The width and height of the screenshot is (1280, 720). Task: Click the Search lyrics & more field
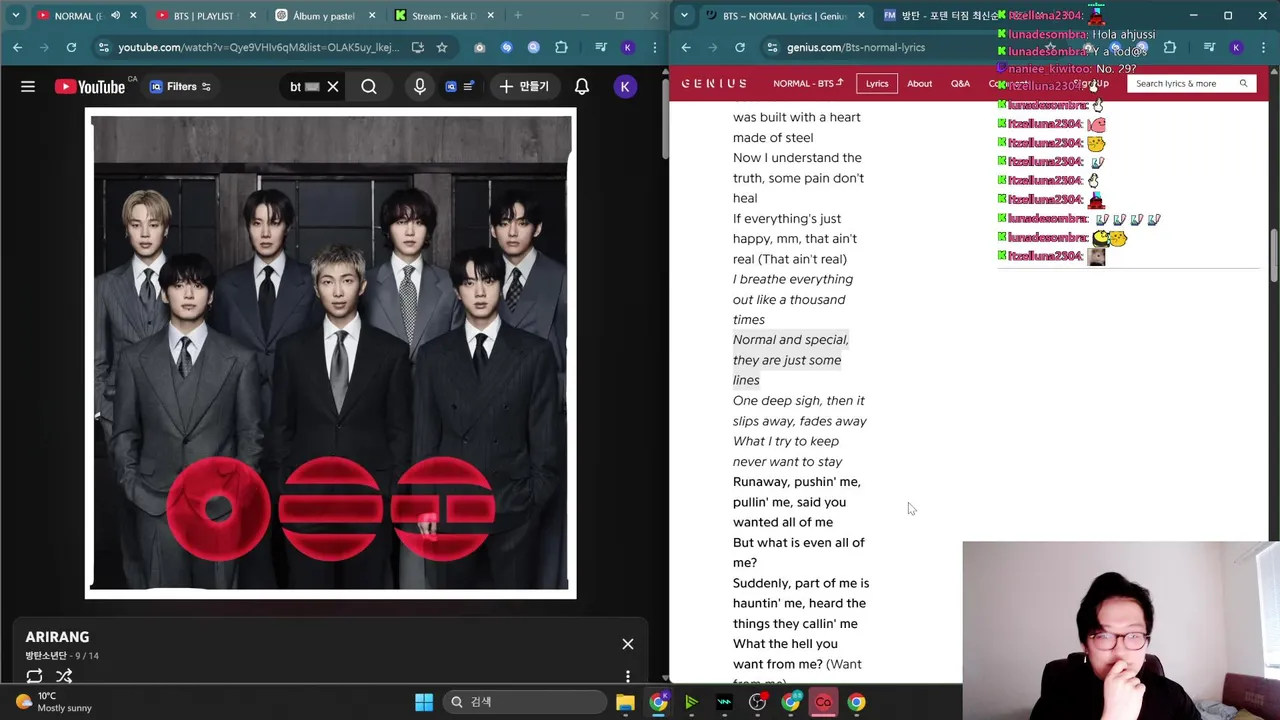point(1190,84)
